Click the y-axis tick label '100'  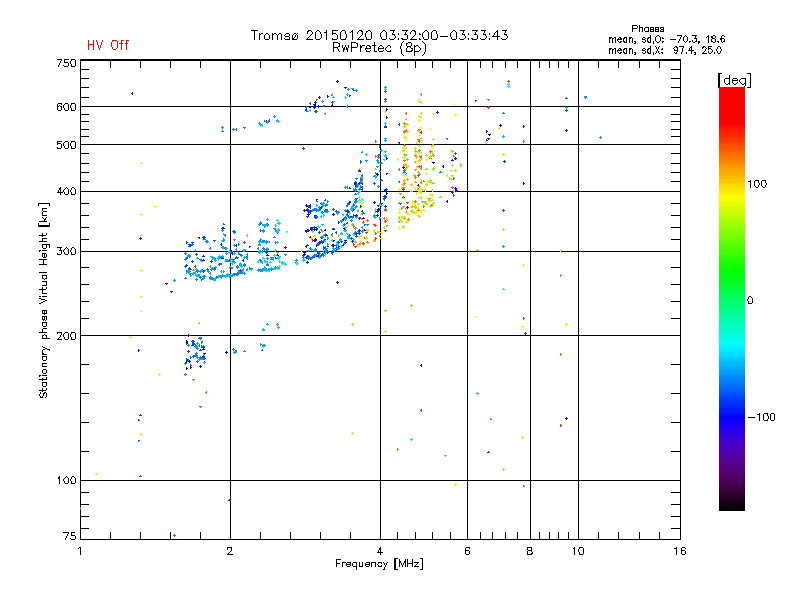pyautogui.click(x=66, y=481)
